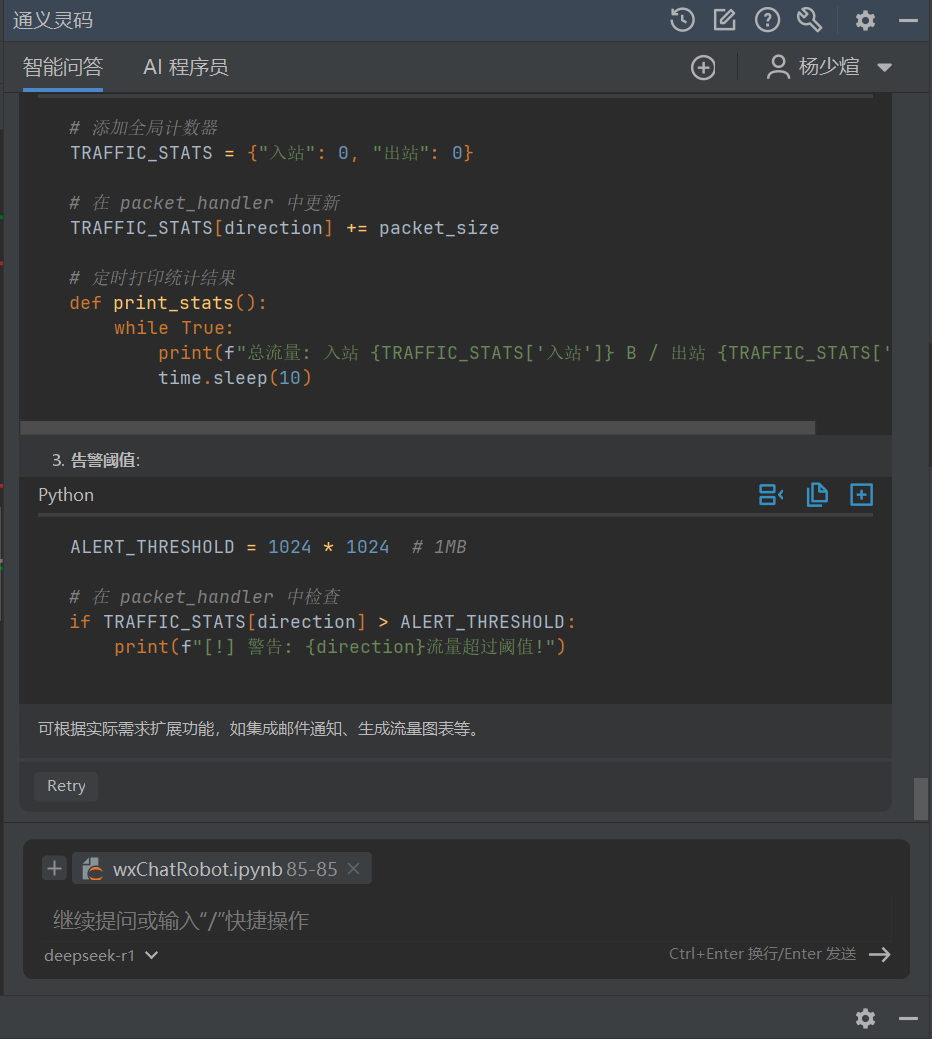Viewport: 932px width, 1039px height.
Task: Create new file from Python code
Action: [x=861, y=494]
